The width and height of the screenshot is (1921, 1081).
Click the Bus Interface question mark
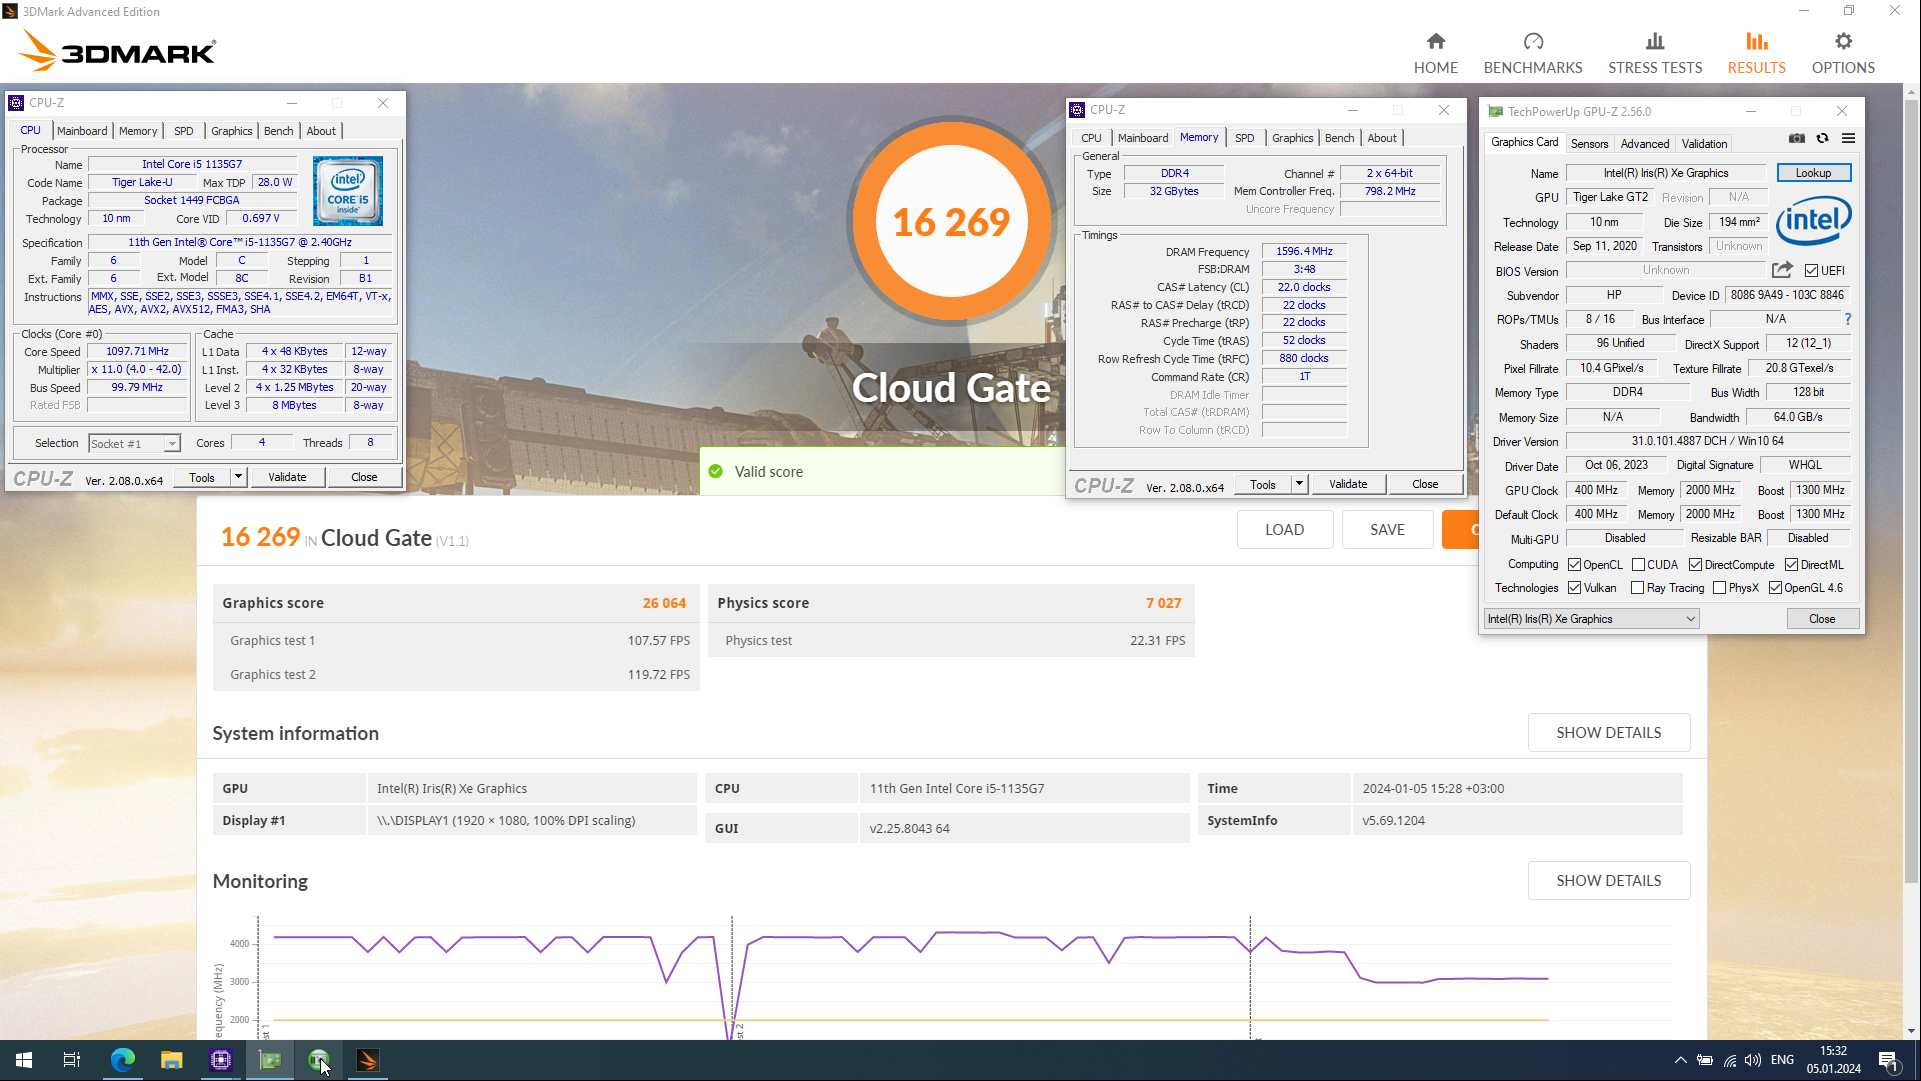click(x=1847, y=319)
